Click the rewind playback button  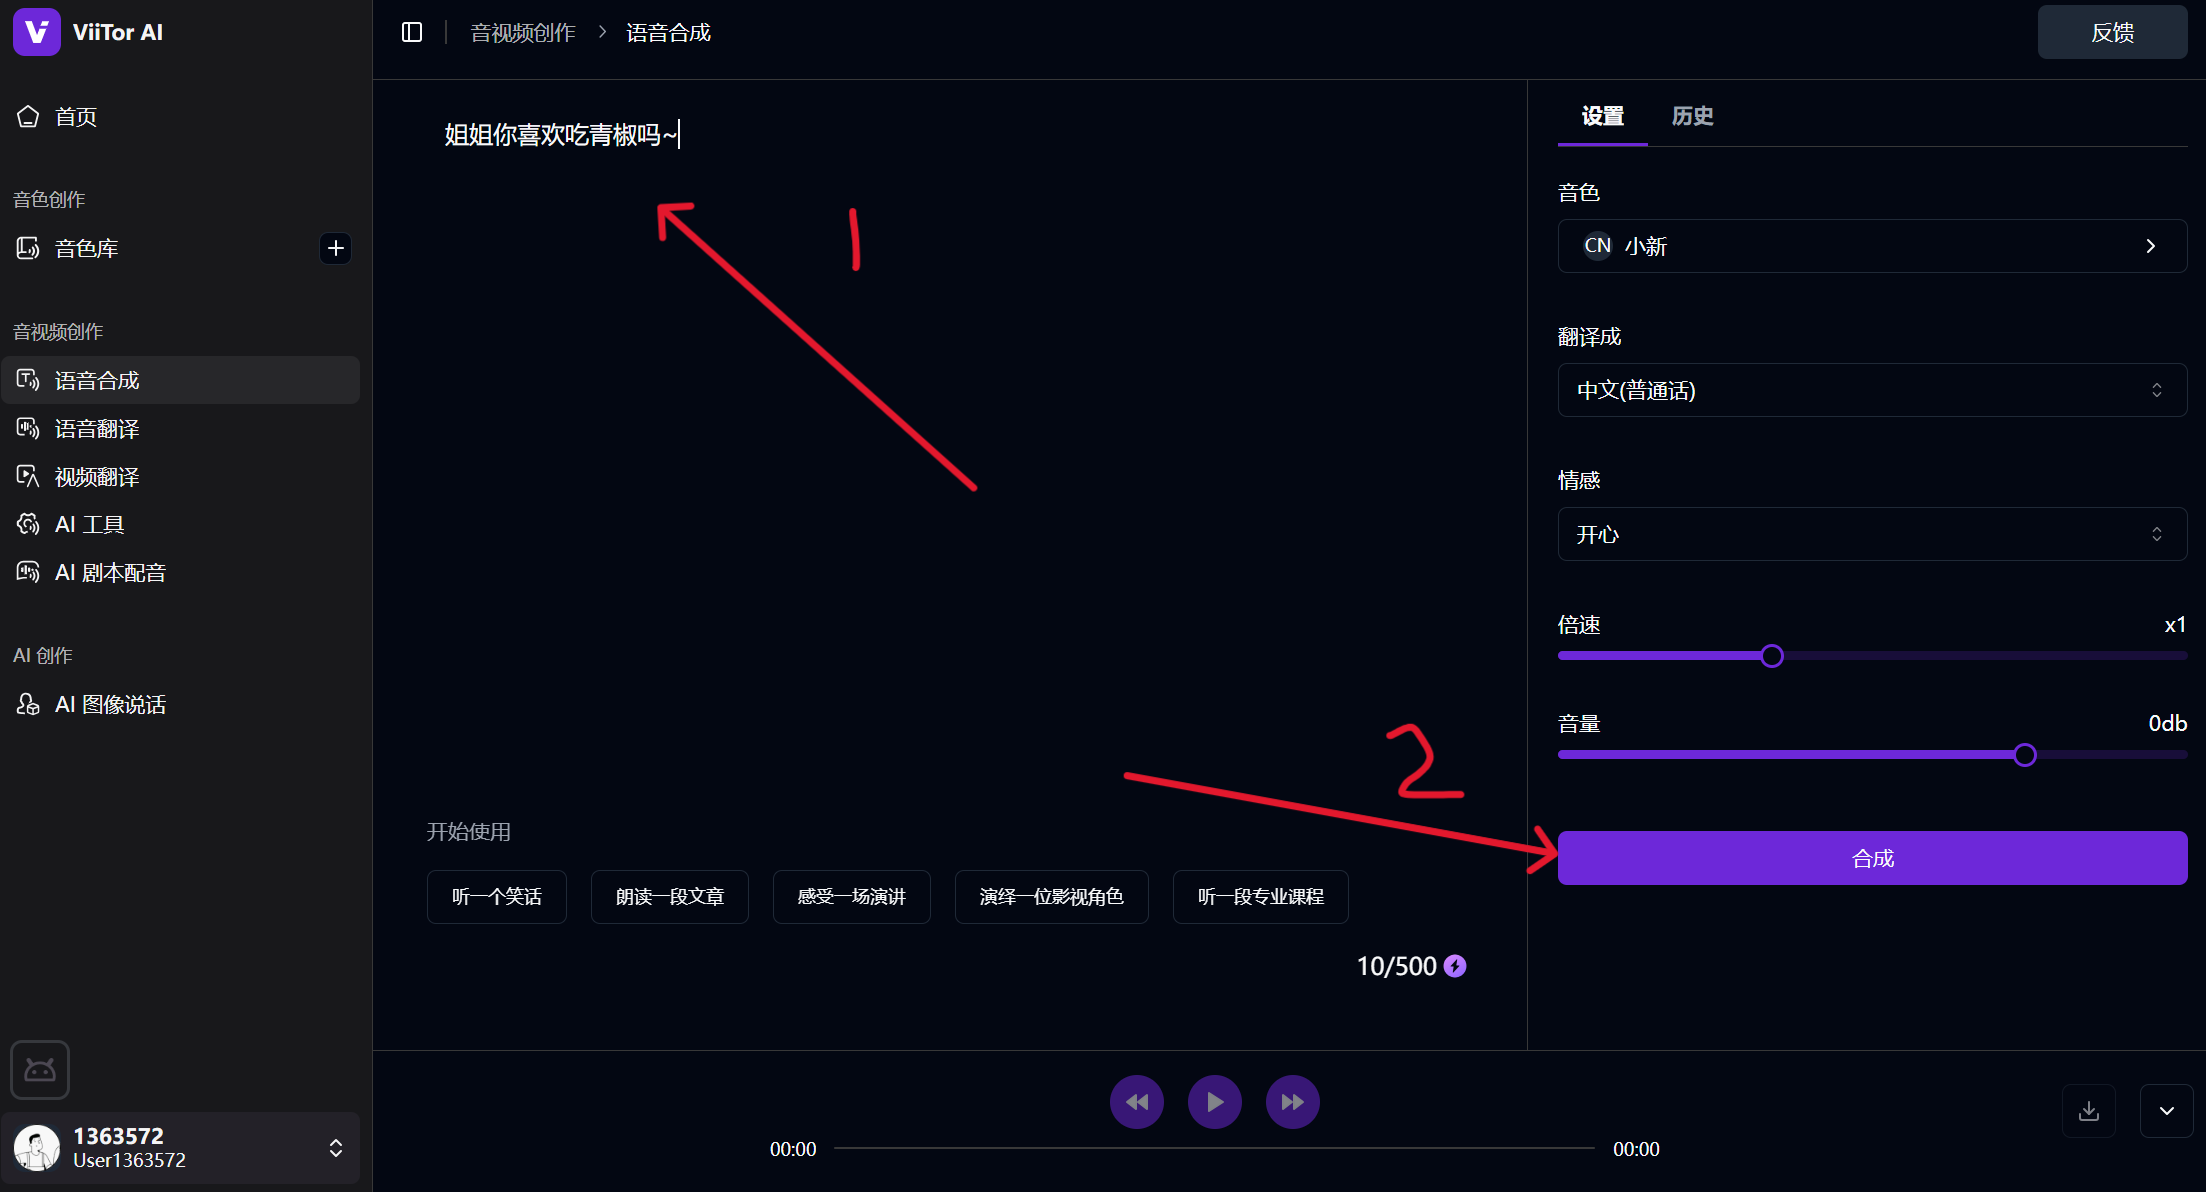click(1137, 1102)
